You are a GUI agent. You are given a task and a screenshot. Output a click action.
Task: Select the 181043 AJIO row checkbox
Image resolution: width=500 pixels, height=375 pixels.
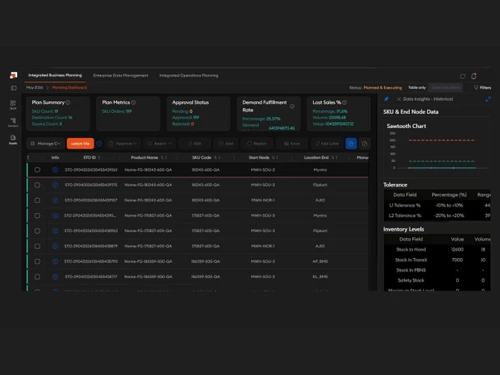point(37,200)
